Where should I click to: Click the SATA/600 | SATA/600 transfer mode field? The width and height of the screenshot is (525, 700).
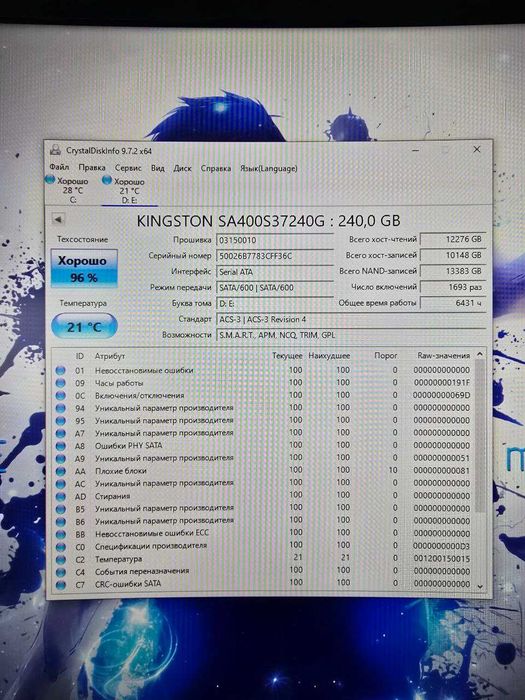click(275, 288)
